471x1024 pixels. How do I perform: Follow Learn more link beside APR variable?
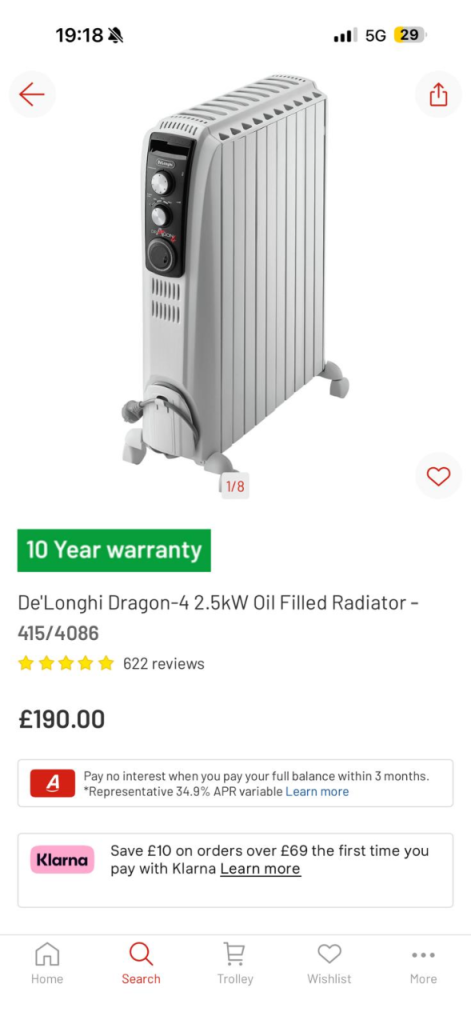tap(317, 792)
